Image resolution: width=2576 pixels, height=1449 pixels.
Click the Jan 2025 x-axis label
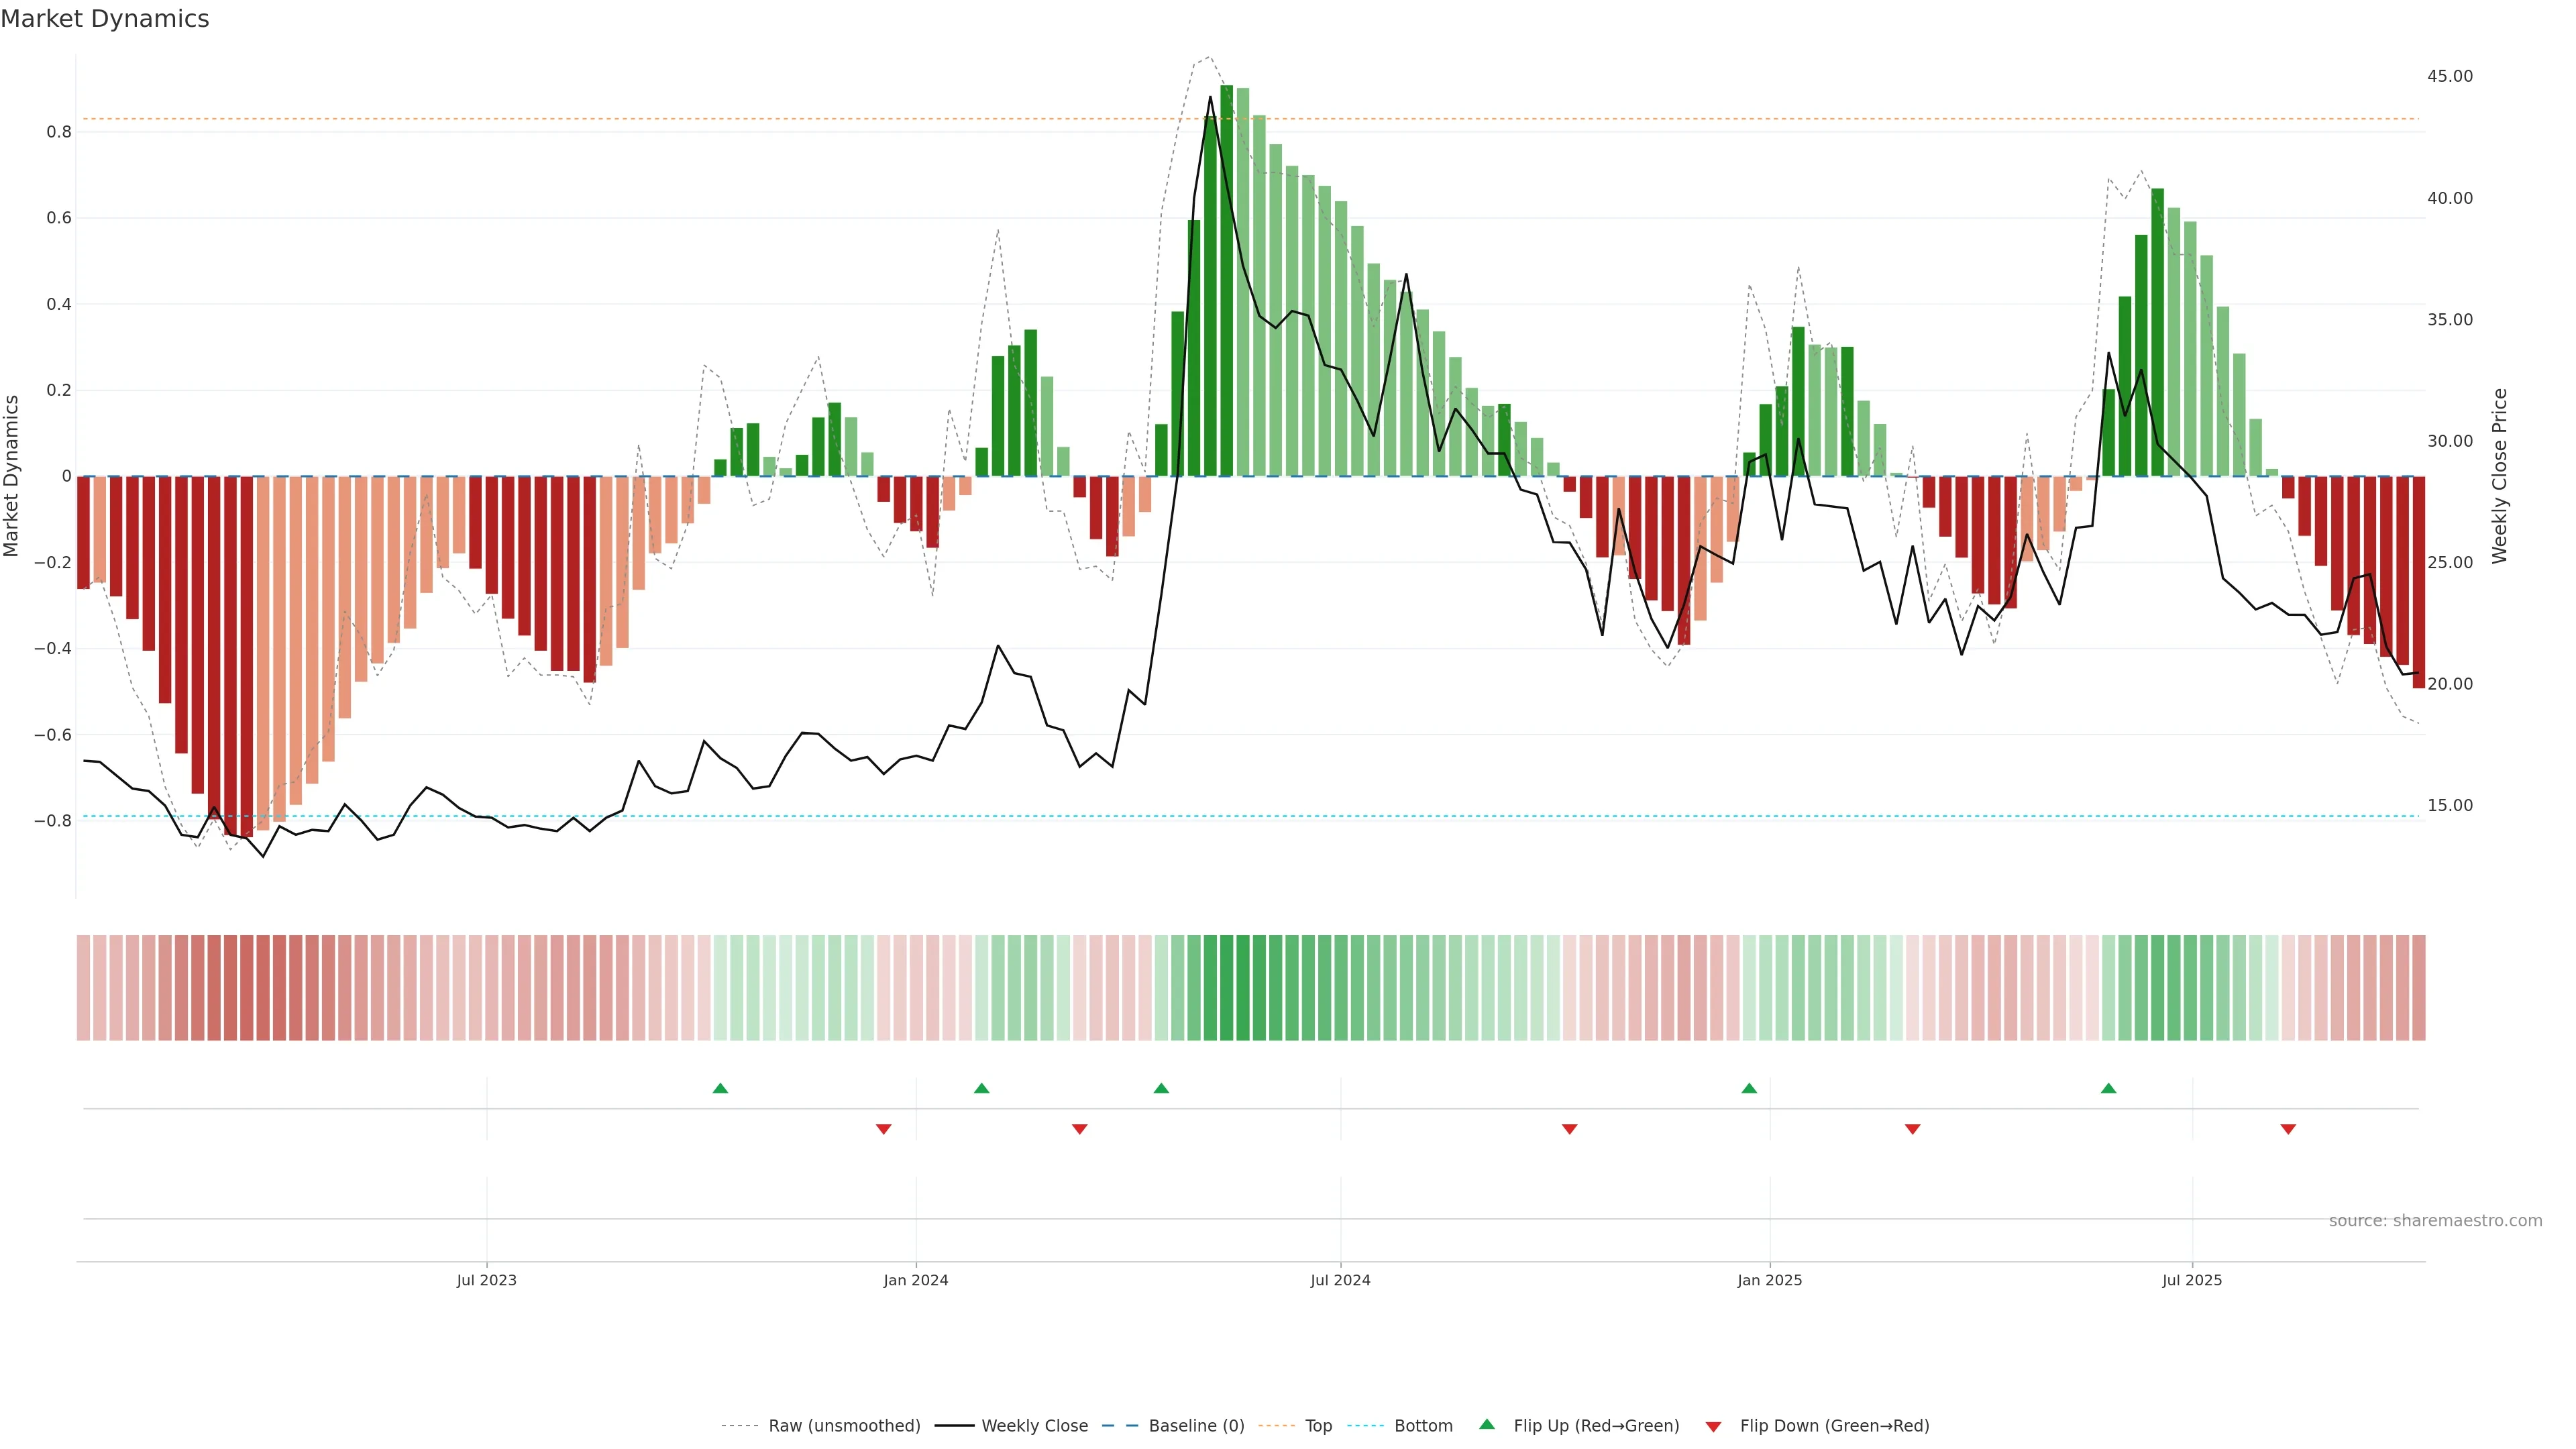(x=1769, y=1280)
